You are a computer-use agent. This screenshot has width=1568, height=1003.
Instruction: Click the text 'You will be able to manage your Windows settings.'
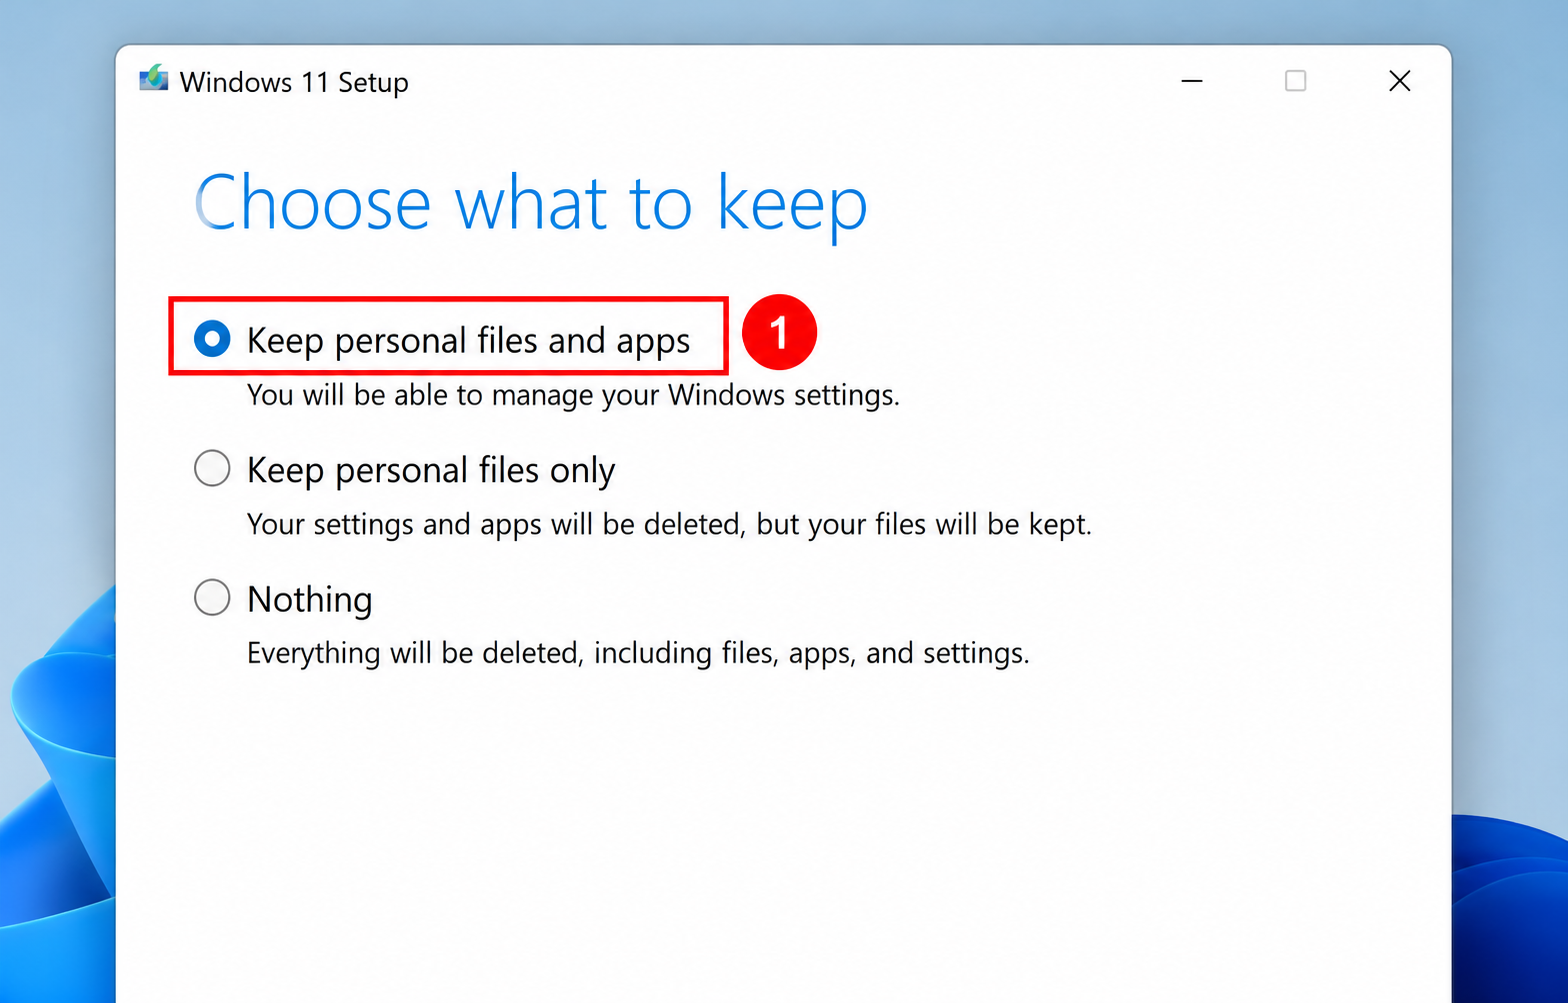573,395
